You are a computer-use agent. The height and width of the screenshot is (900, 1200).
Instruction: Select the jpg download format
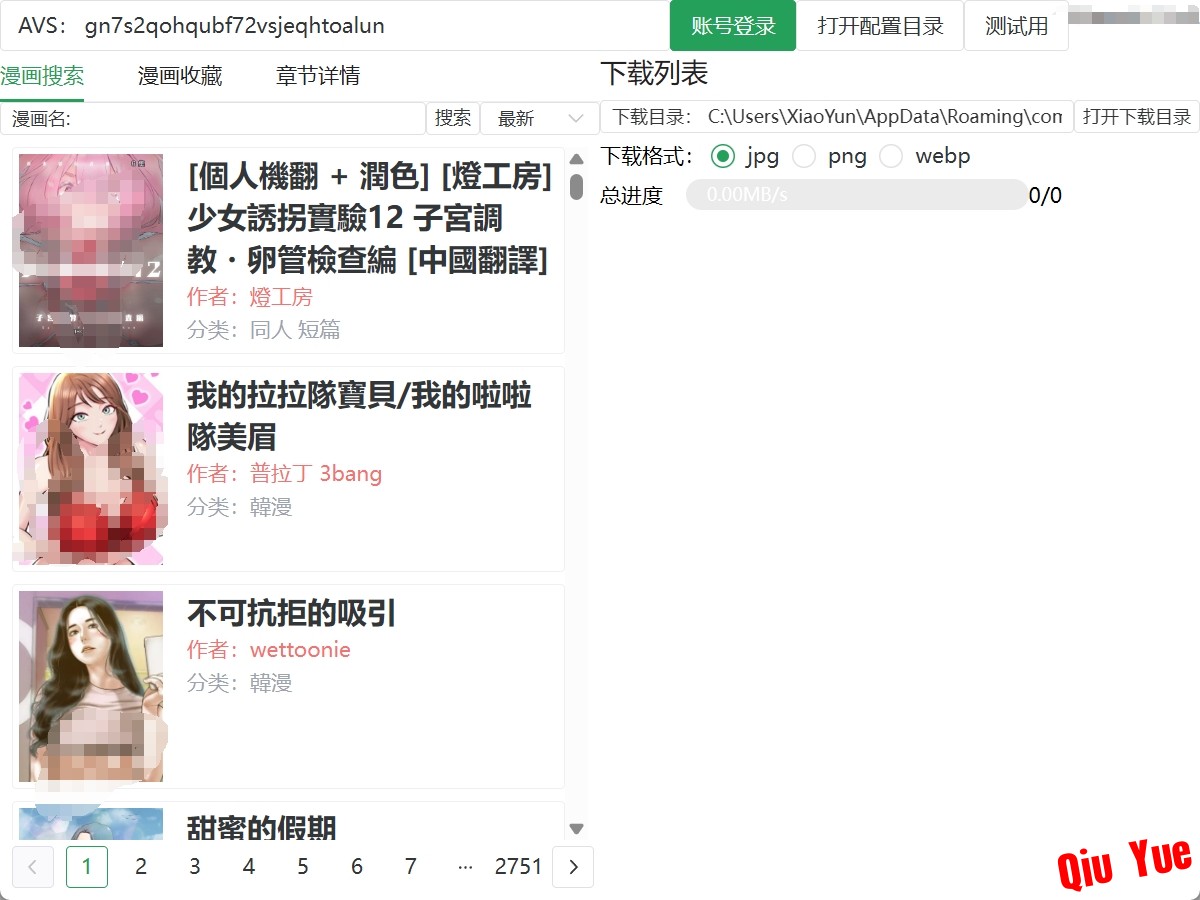pos(722,156)
